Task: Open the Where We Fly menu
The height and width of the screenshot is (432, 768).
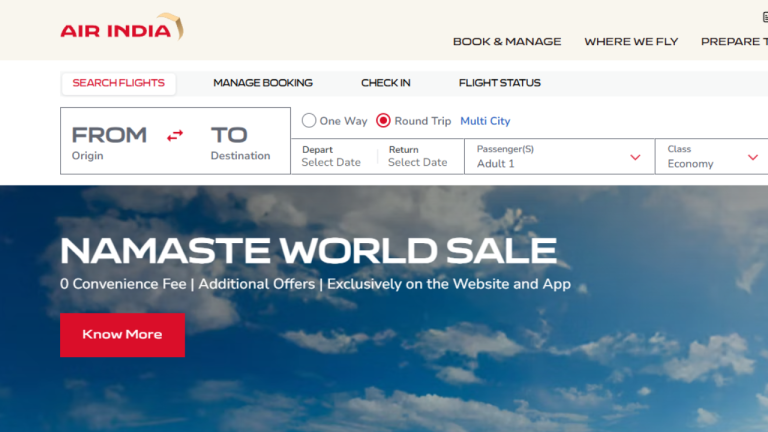Action: tap(631, 42)
